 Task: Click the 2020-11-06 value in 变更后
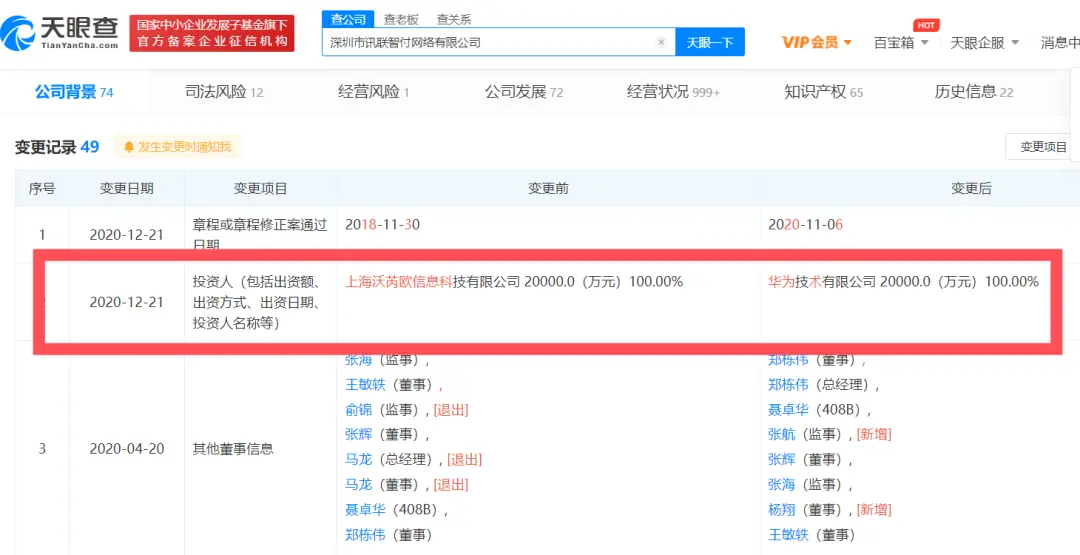(806, 224)
